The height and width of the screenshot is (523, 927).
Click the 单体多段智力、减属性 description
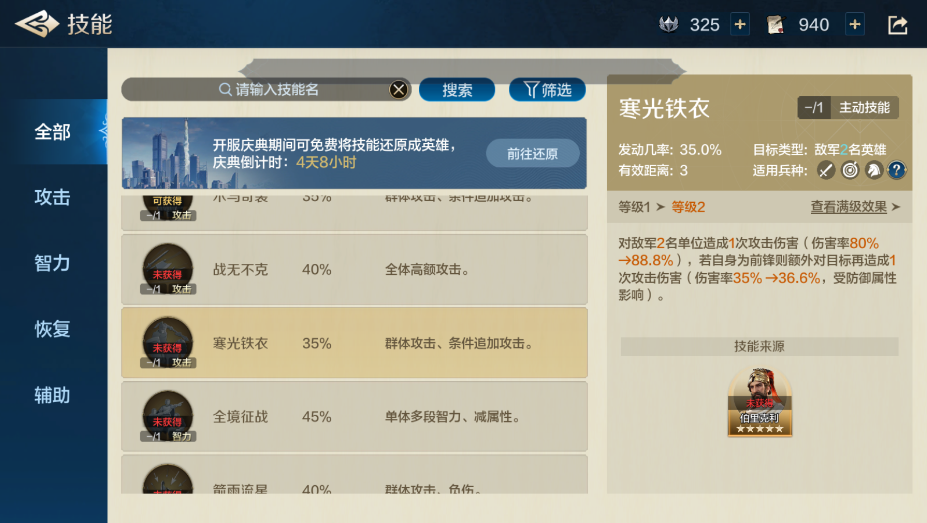(452, 417)
